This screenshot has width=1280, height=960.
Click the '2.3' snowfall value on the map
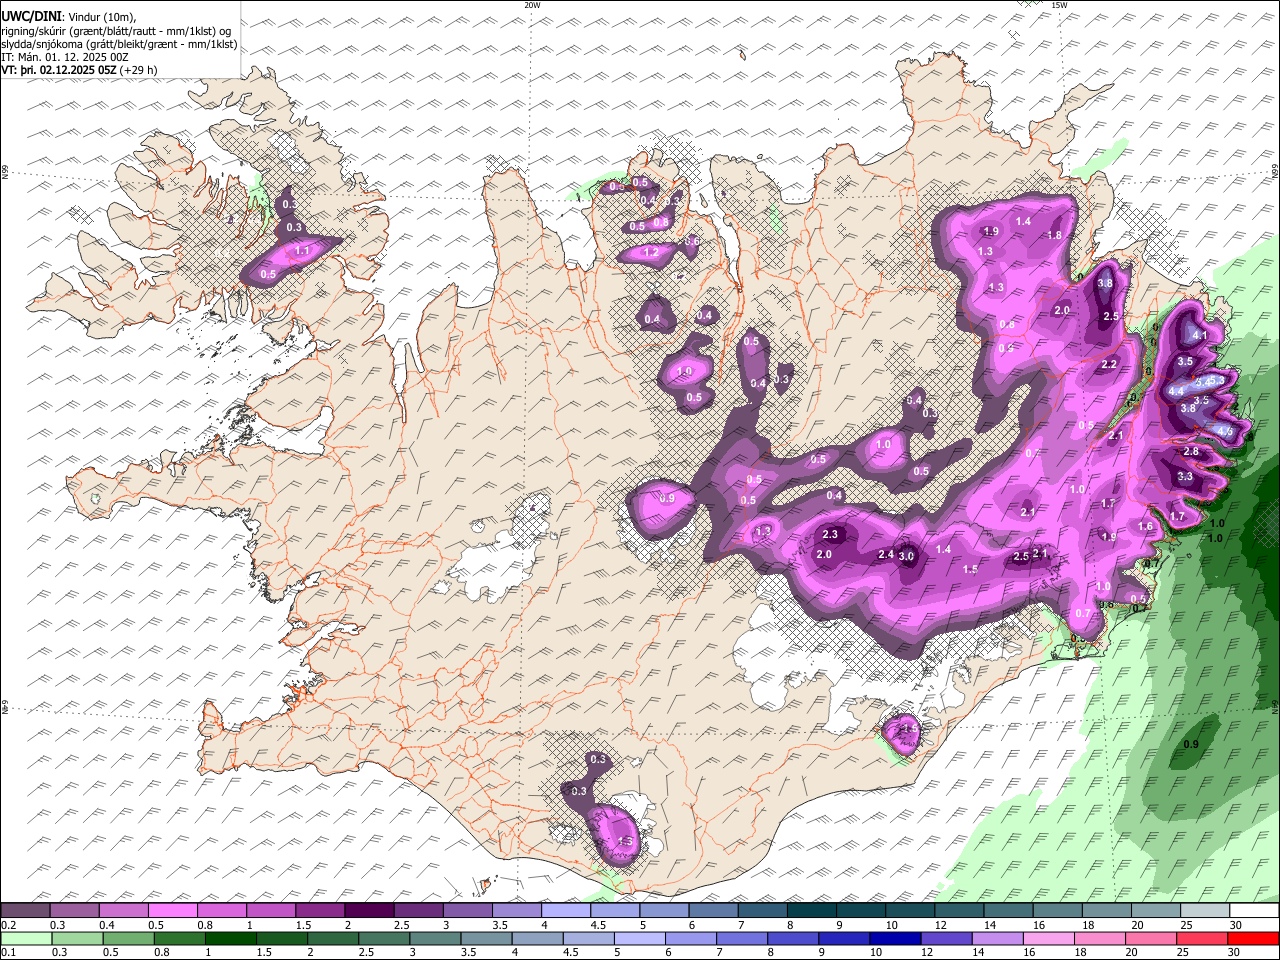(x=829, y=535)
